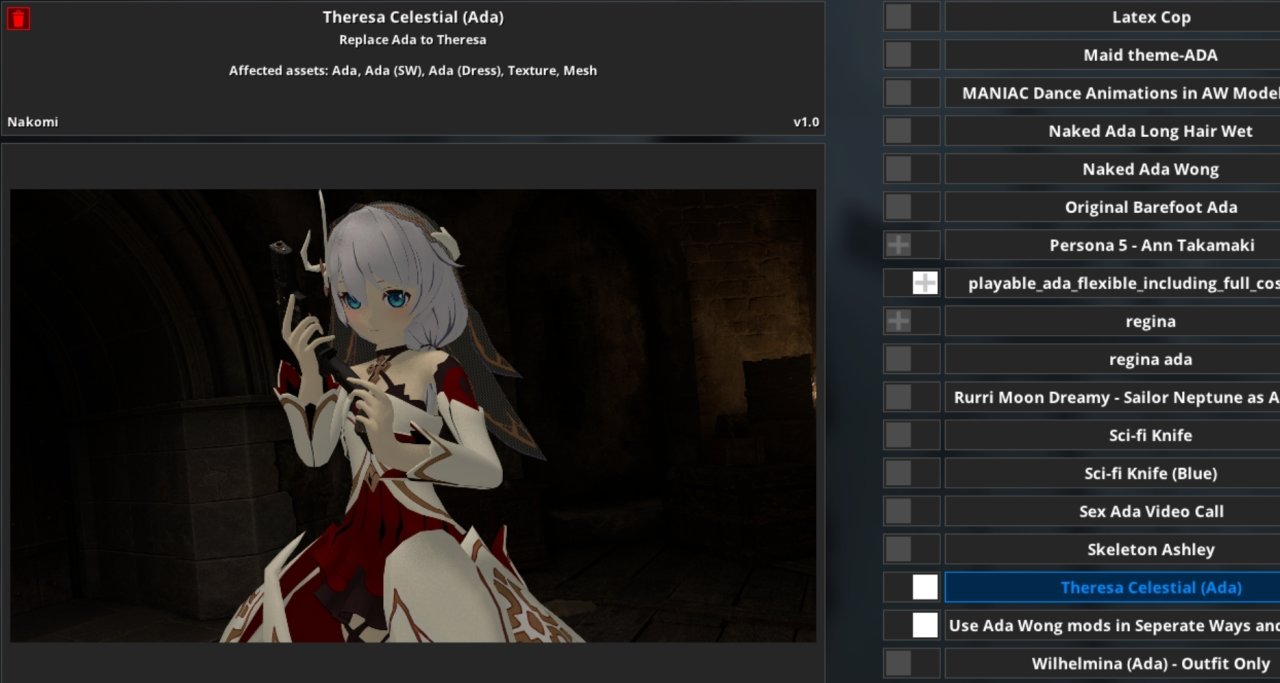Disable the Use Ada Wong mods toggle
This screenshot has width=1280, height=683.
912,625
